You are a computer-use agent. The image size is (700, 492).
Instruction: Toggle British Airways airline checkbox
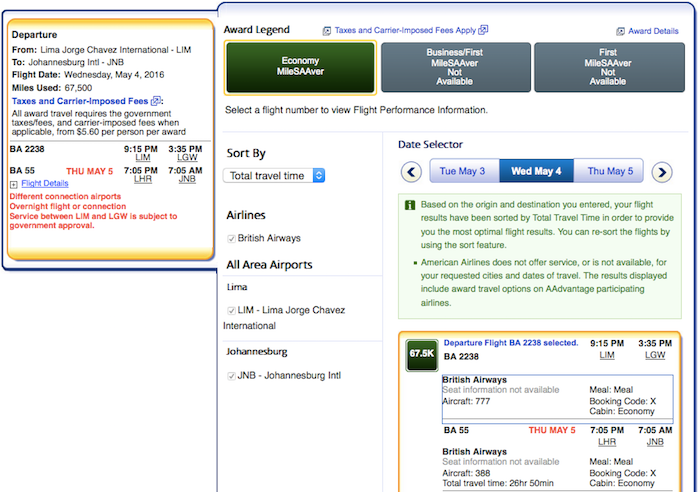[x=231, y=238]
